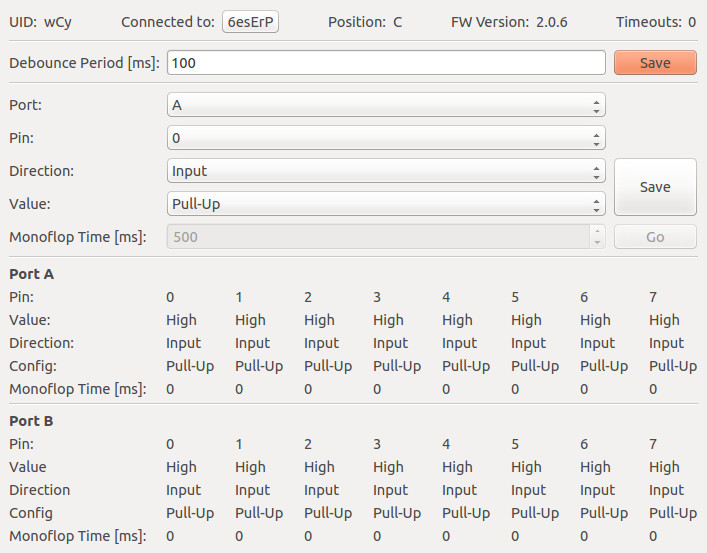707x553 pixels.
Task: Click the Monoflop Time increment up arrow
Action: [x=597, y=231]
